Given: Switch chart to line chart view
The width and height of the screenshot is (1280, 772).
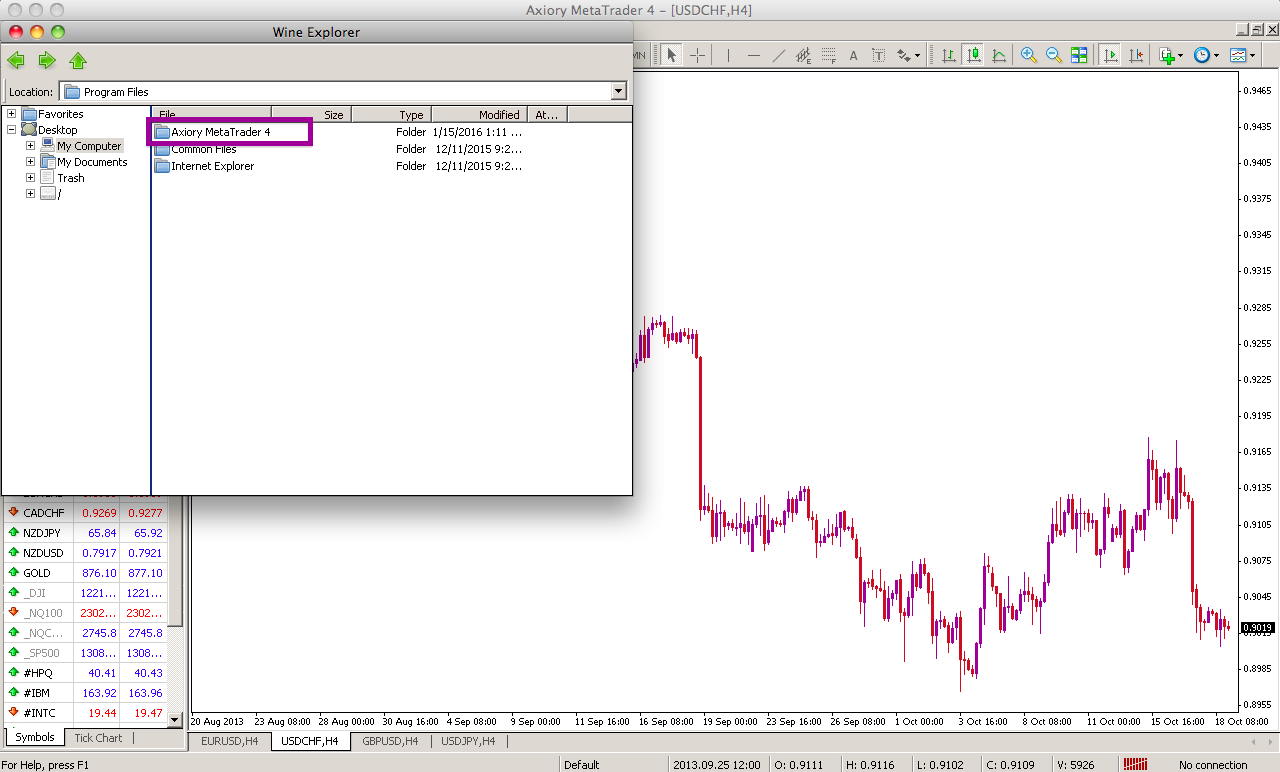Looking at the screenshot, I should pos(998,55).
